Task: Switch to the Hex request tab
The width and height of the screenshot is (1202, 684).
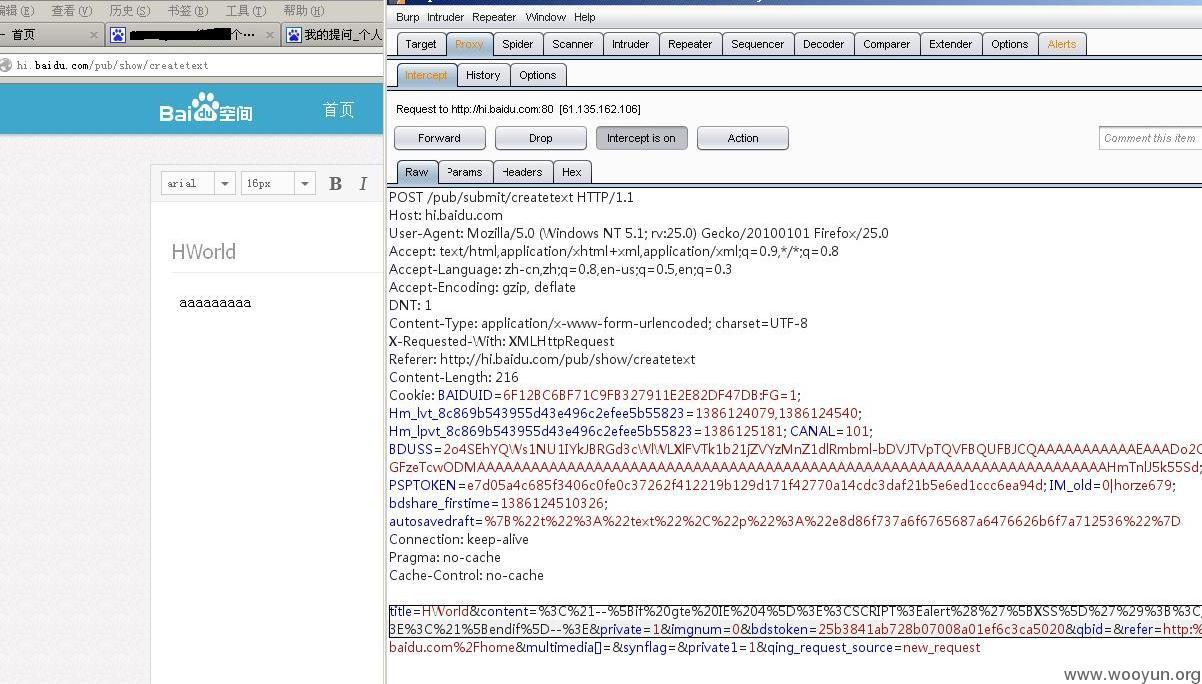Action: tap(572, 172)
